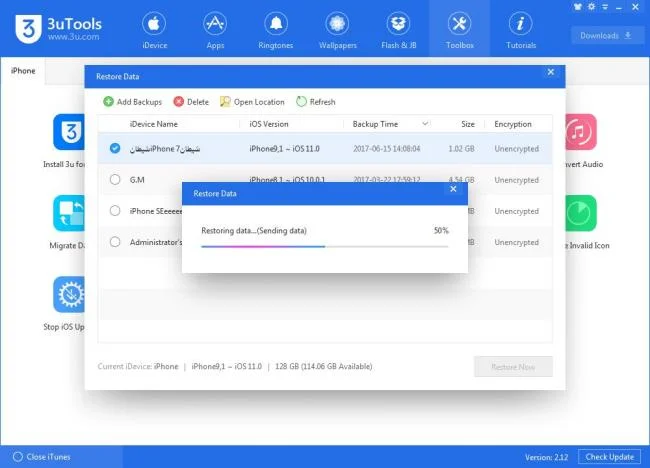
Task: Open the Migrate Data tool icon
Action: point(69,213)
